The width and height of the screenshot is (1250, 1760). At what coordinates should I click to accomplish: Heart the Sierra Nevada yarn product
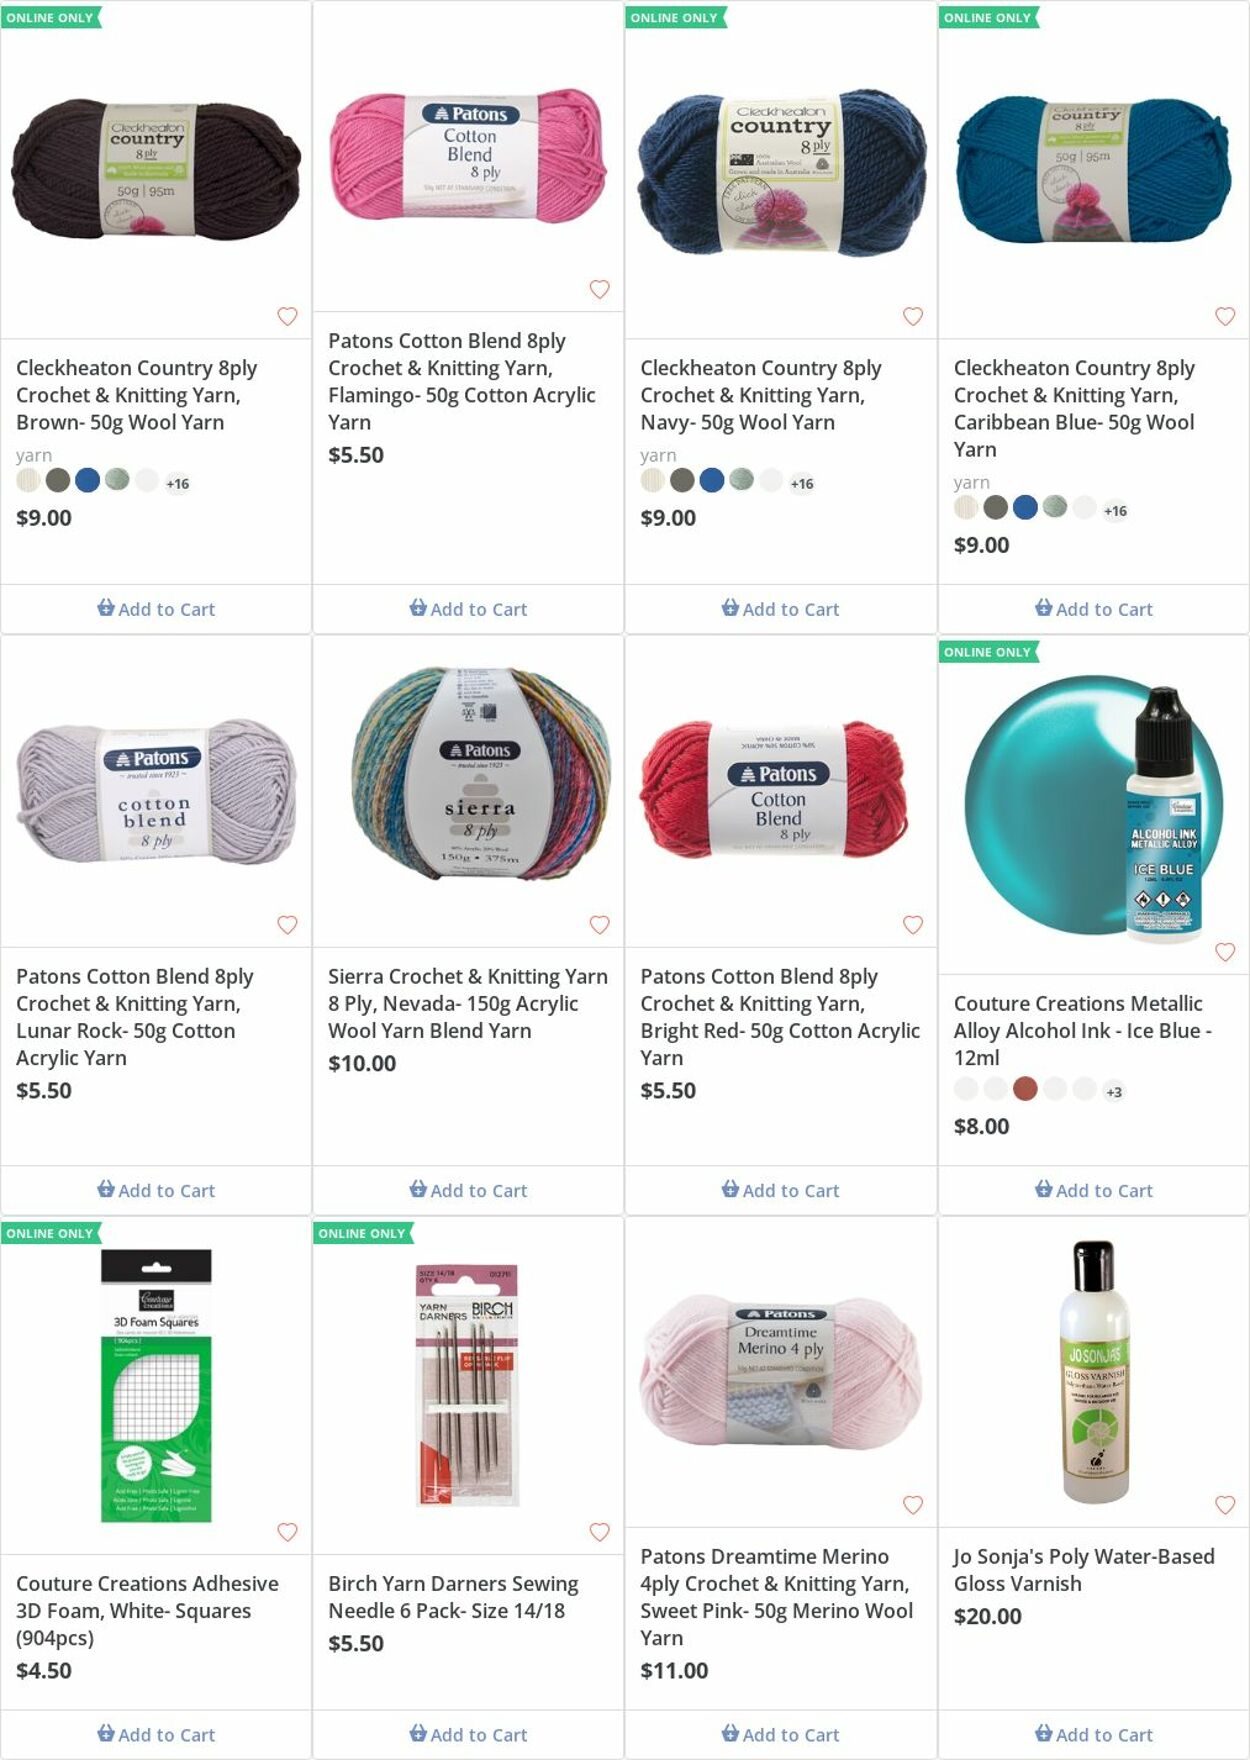(599, 925)
